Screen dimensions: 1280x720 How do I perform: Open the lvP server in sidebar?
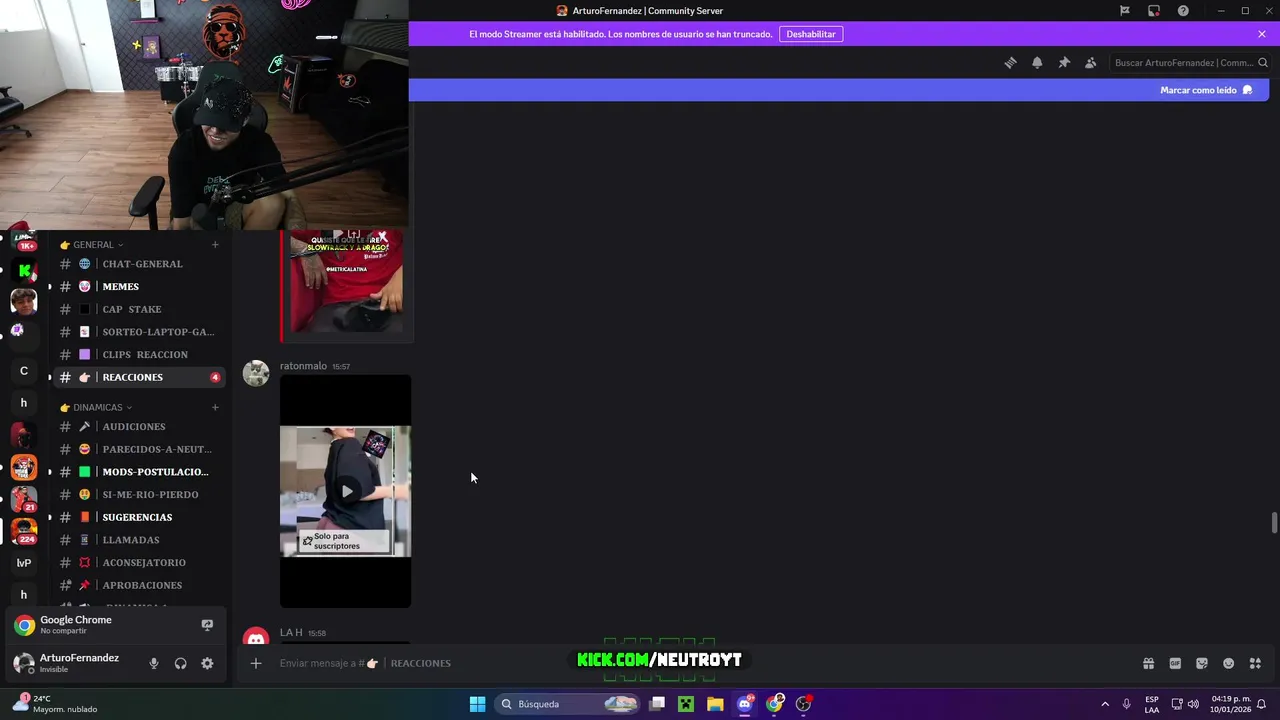click(24, 563)
